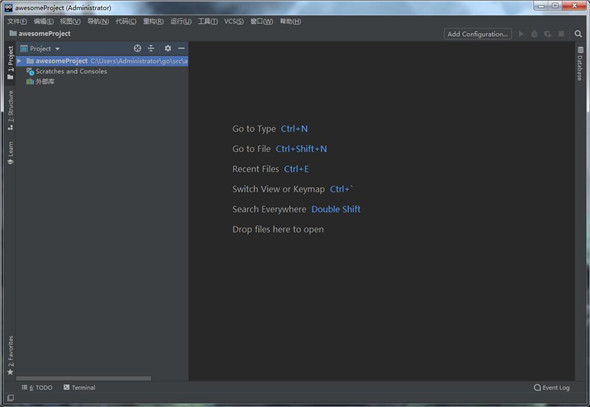Viewport: 590px width, 407px height.
Task: Hide the Project panel with minus icon
Action: pos(181,48)
